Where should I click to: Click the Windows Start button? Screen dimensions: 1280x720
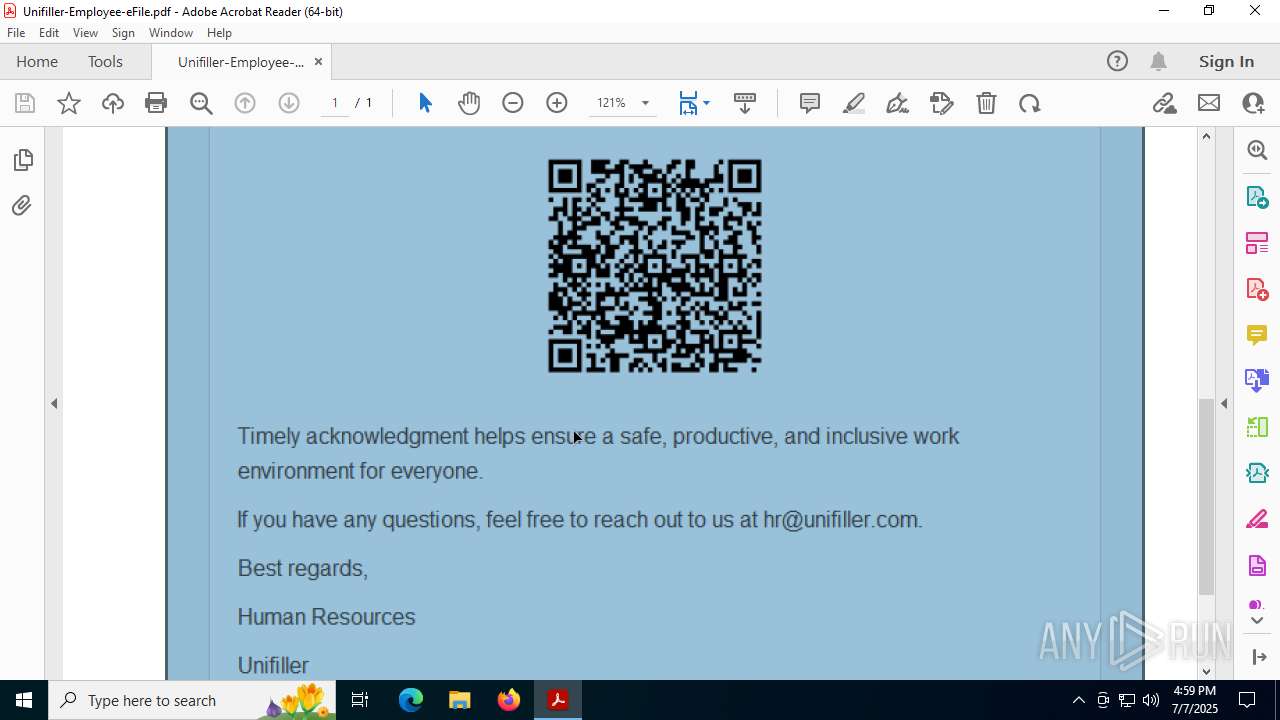24,700
